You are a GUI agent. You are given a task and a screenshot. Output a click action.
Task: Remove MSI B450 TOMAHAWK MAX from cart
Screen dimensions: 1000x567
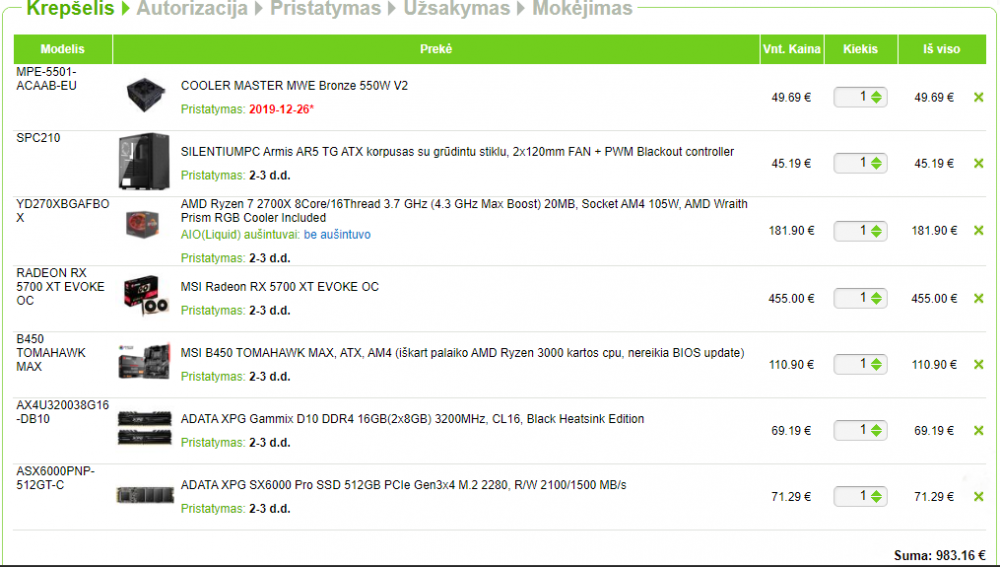coord(978,364)
